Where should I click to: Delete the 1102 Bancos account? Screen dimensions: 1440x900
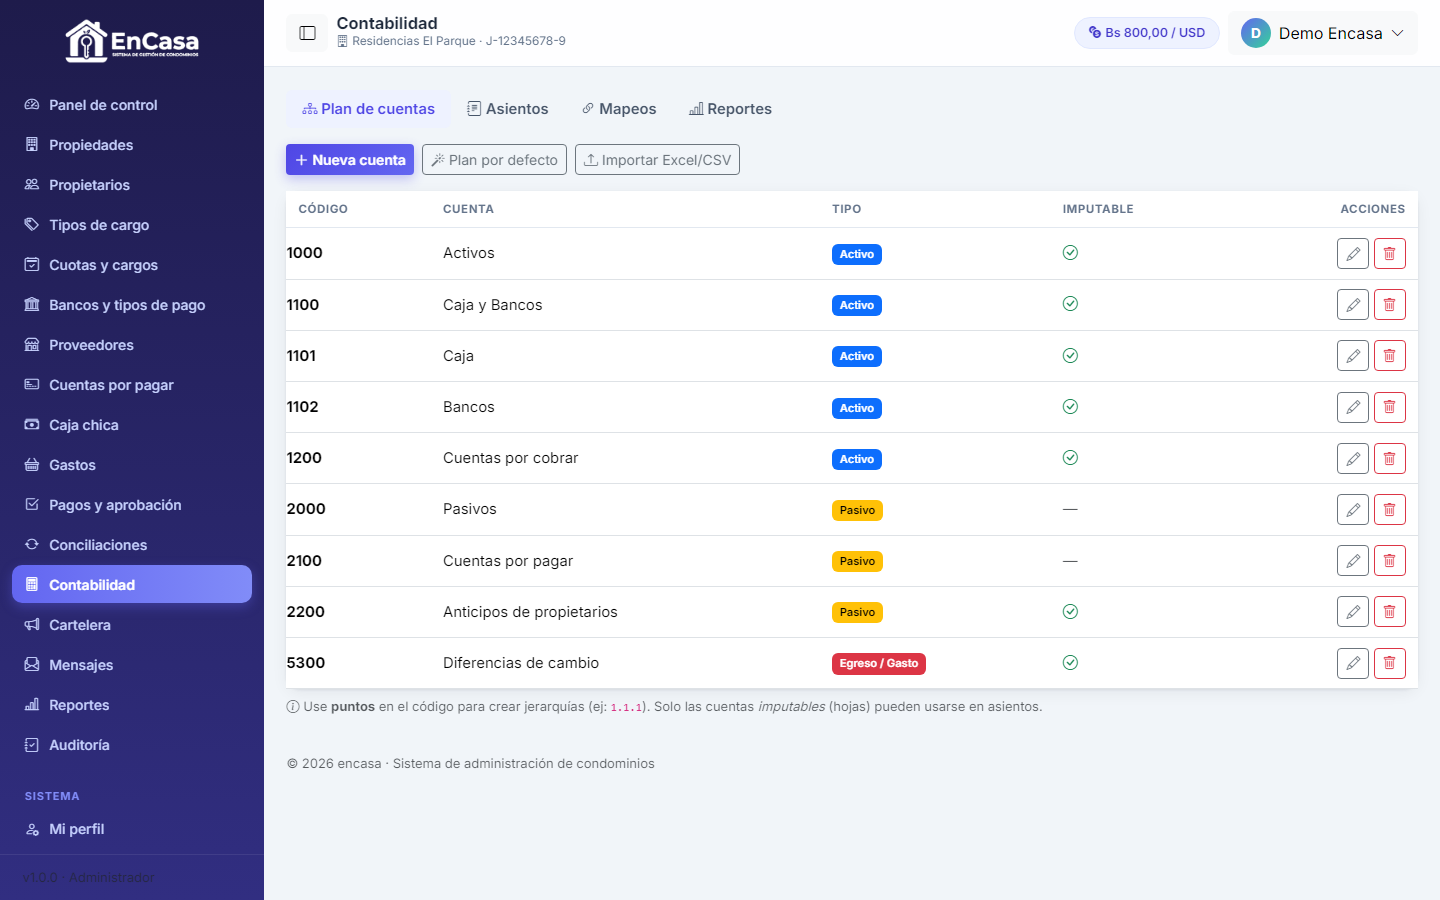[x=1390, y=407]
